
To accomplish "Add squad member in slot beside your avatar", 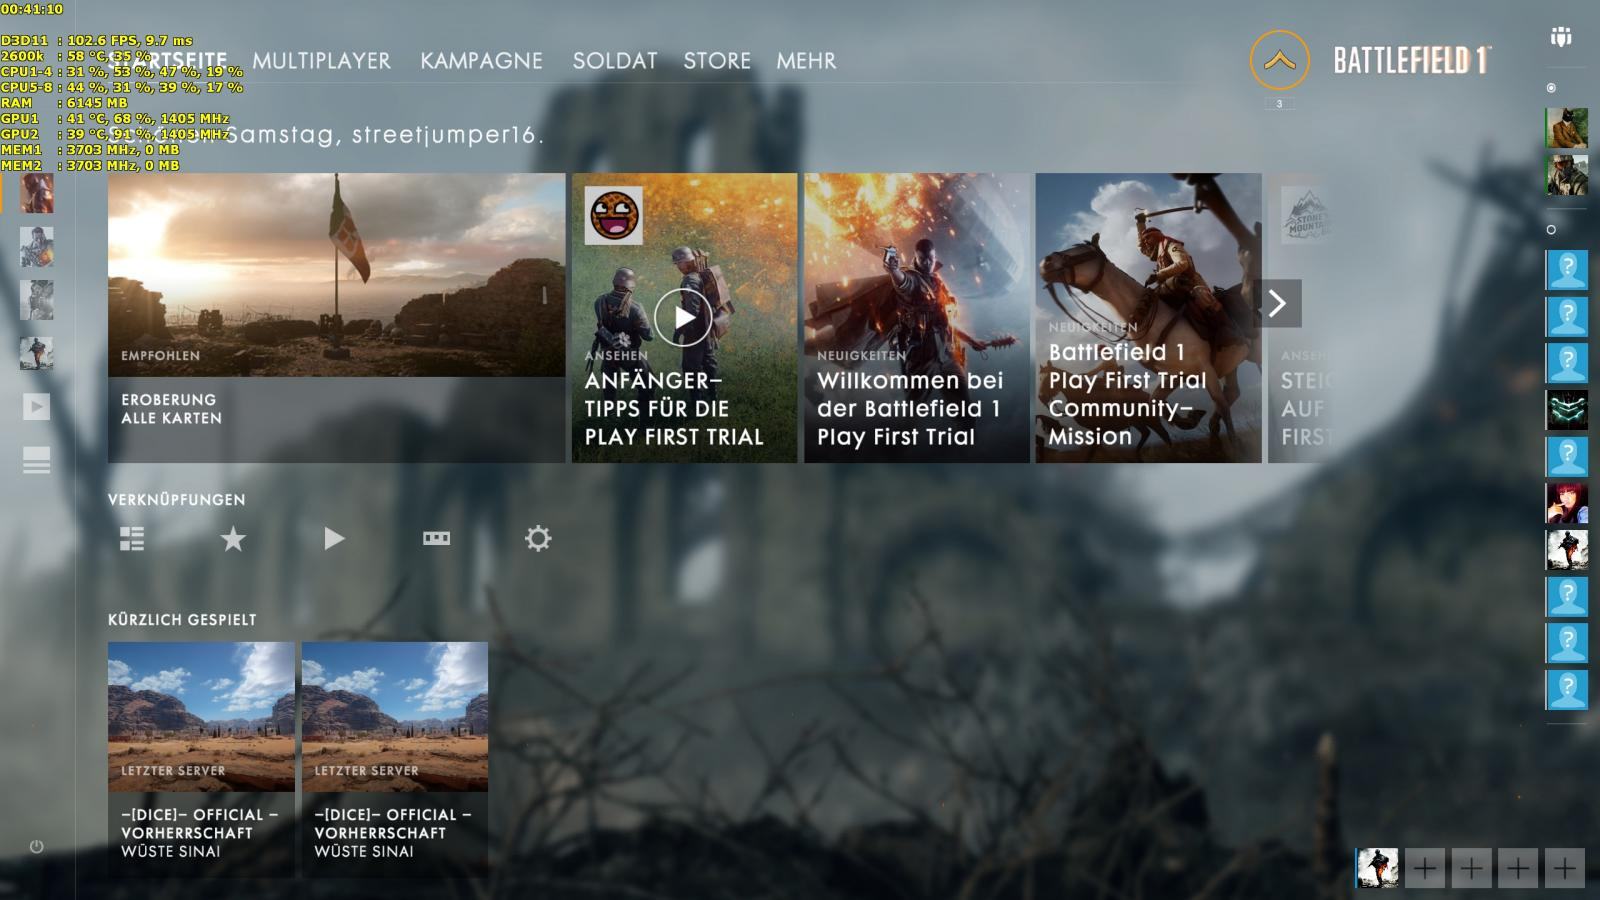I will [1424, 869].
